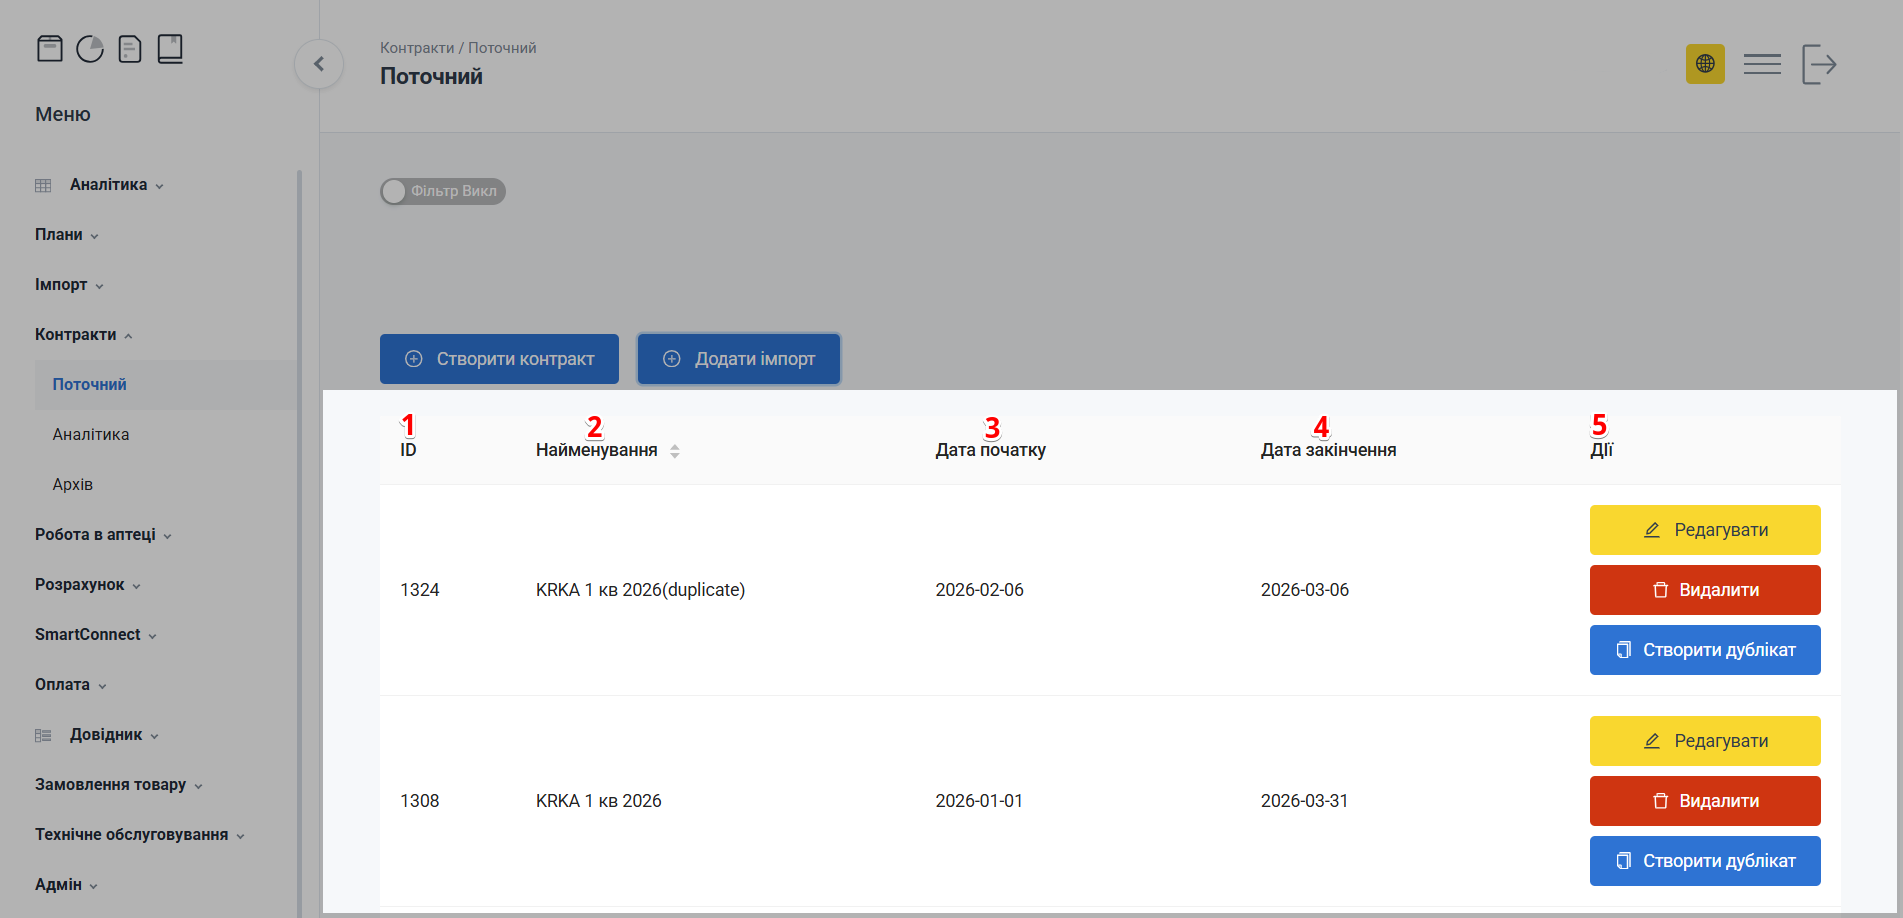Sort by Найменування column arrows
This screenshot has width=1903, height=918.
click(x=675, y=451)
